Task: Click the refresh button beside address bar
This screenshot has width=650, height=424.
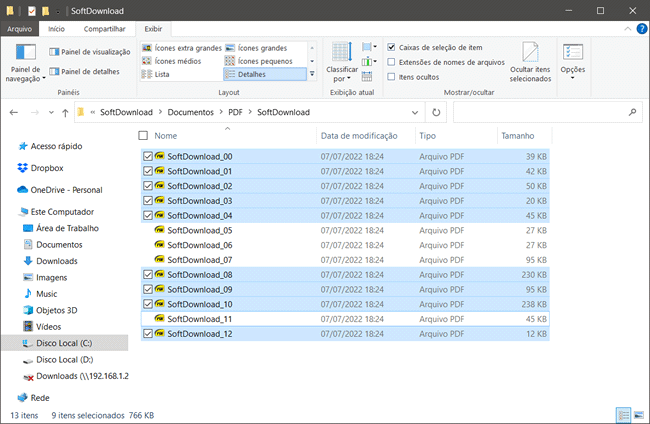Action: tap(437, 112)
